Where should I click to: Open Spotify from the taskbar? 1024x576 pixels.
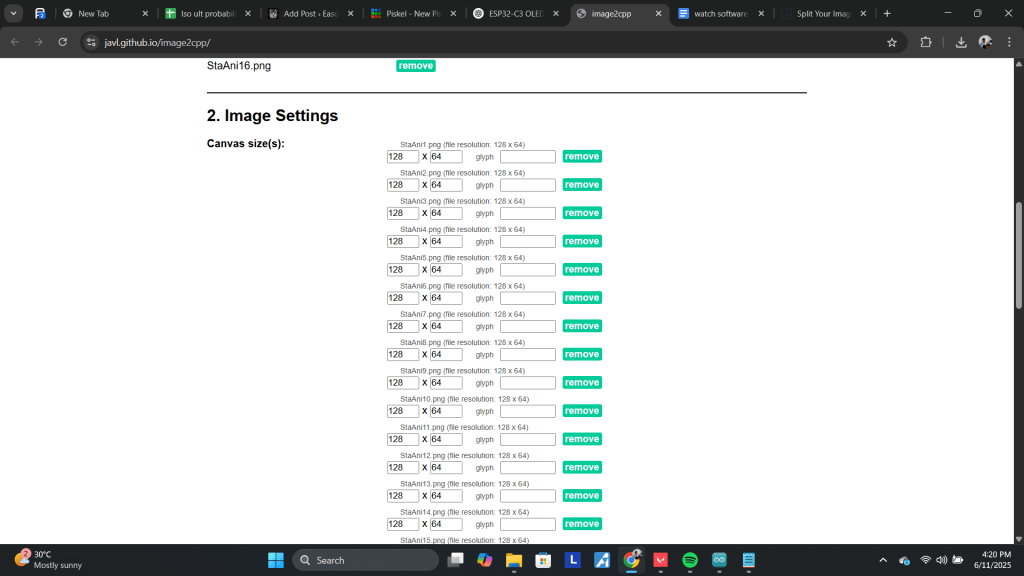pyautogui.click(x=690, y=560)
